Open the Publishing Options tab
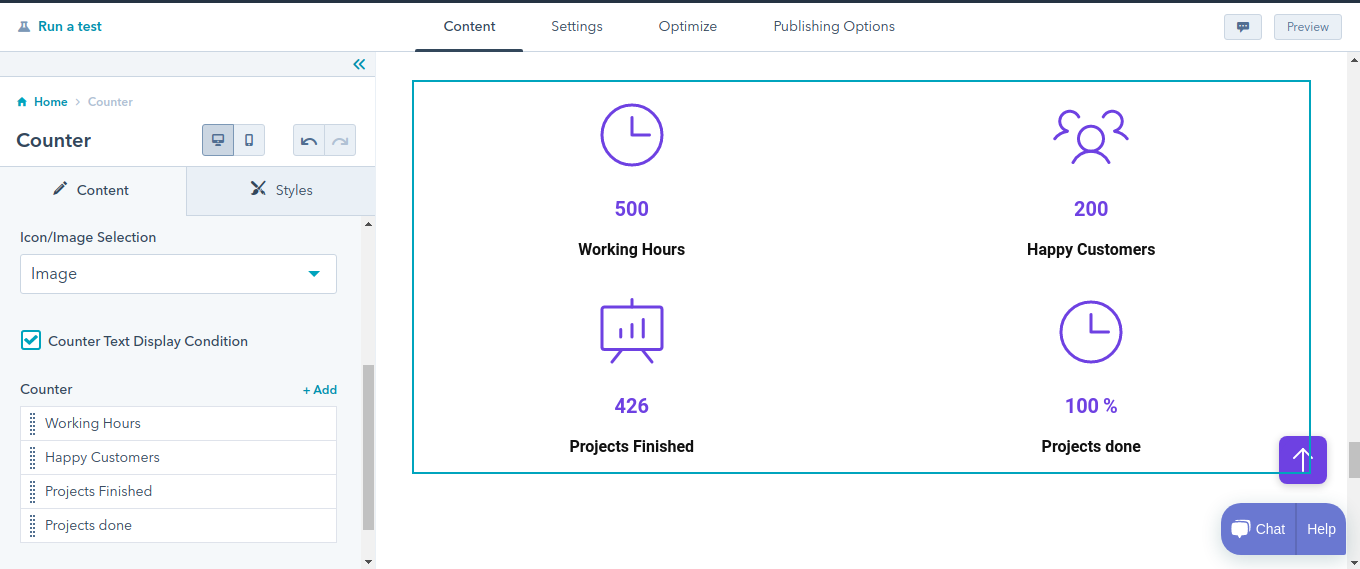 pos(834,26)
